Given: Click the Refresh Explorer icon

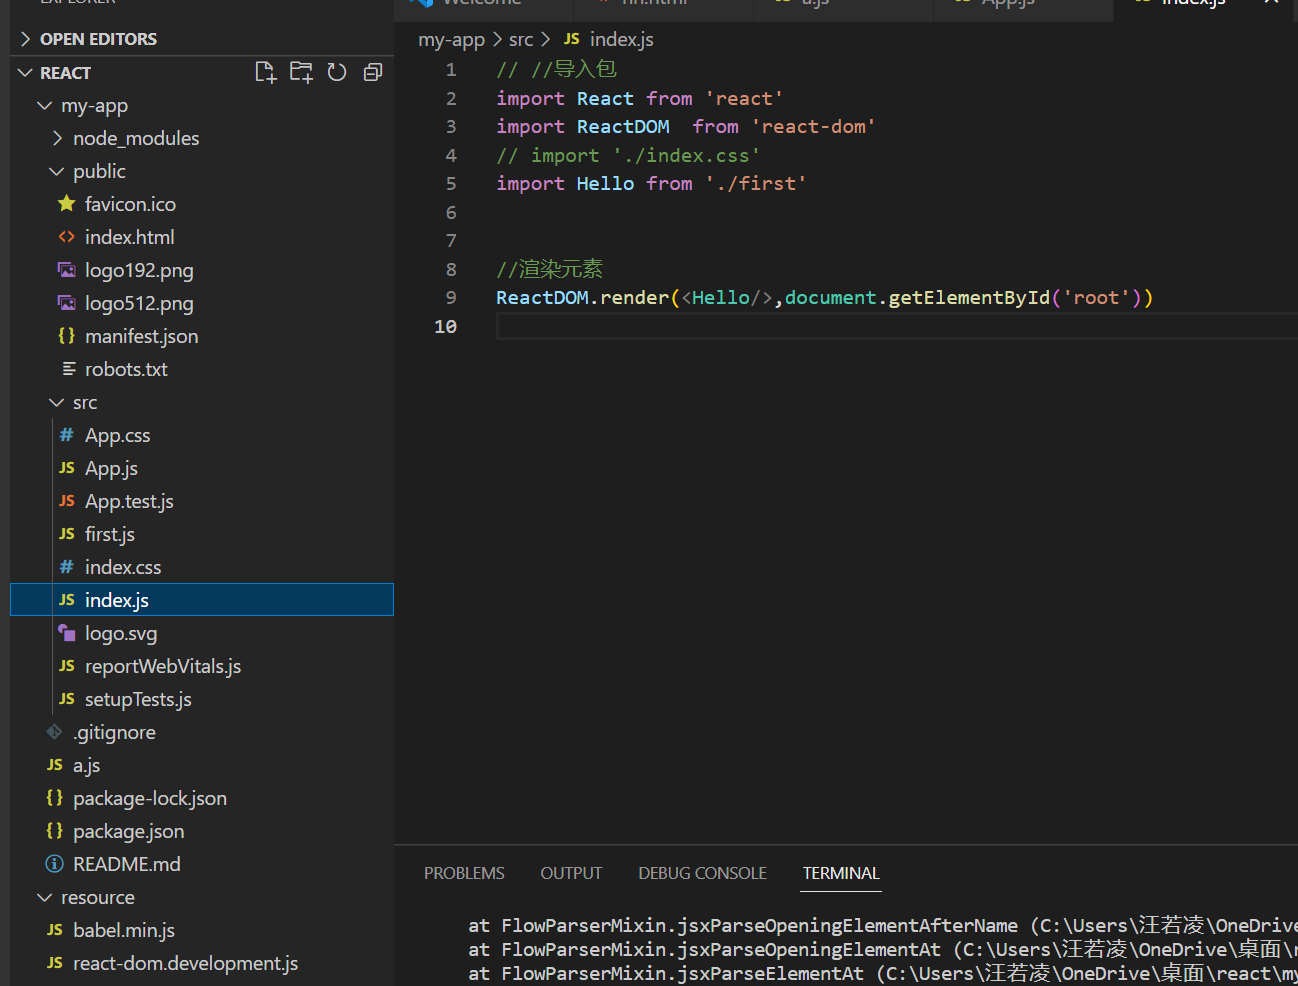Looking at the screenshot, I should [x=337, y=72].
